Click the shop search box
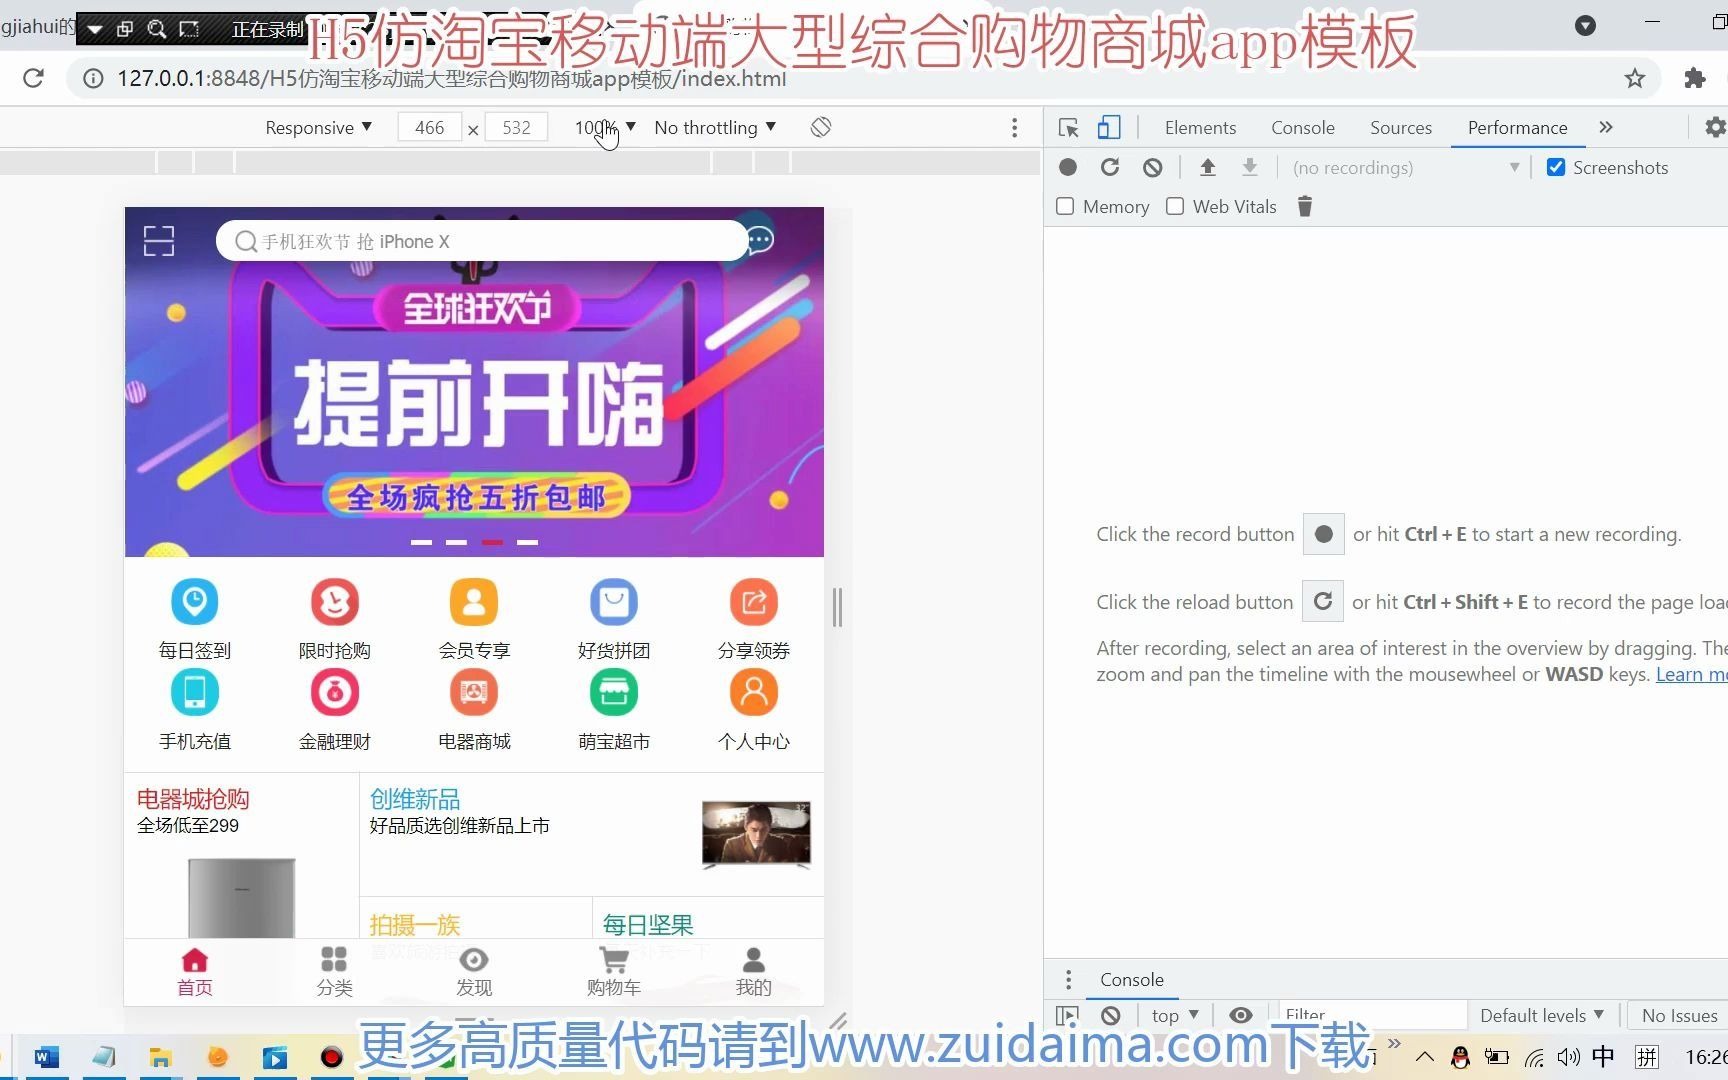 coord(482,241)
